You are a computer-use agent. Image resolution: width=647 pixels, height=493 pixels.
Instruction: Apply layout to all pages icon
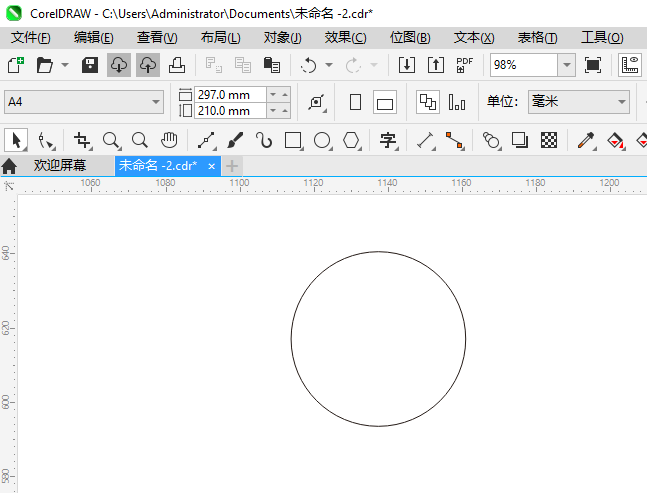pos(427,102)
